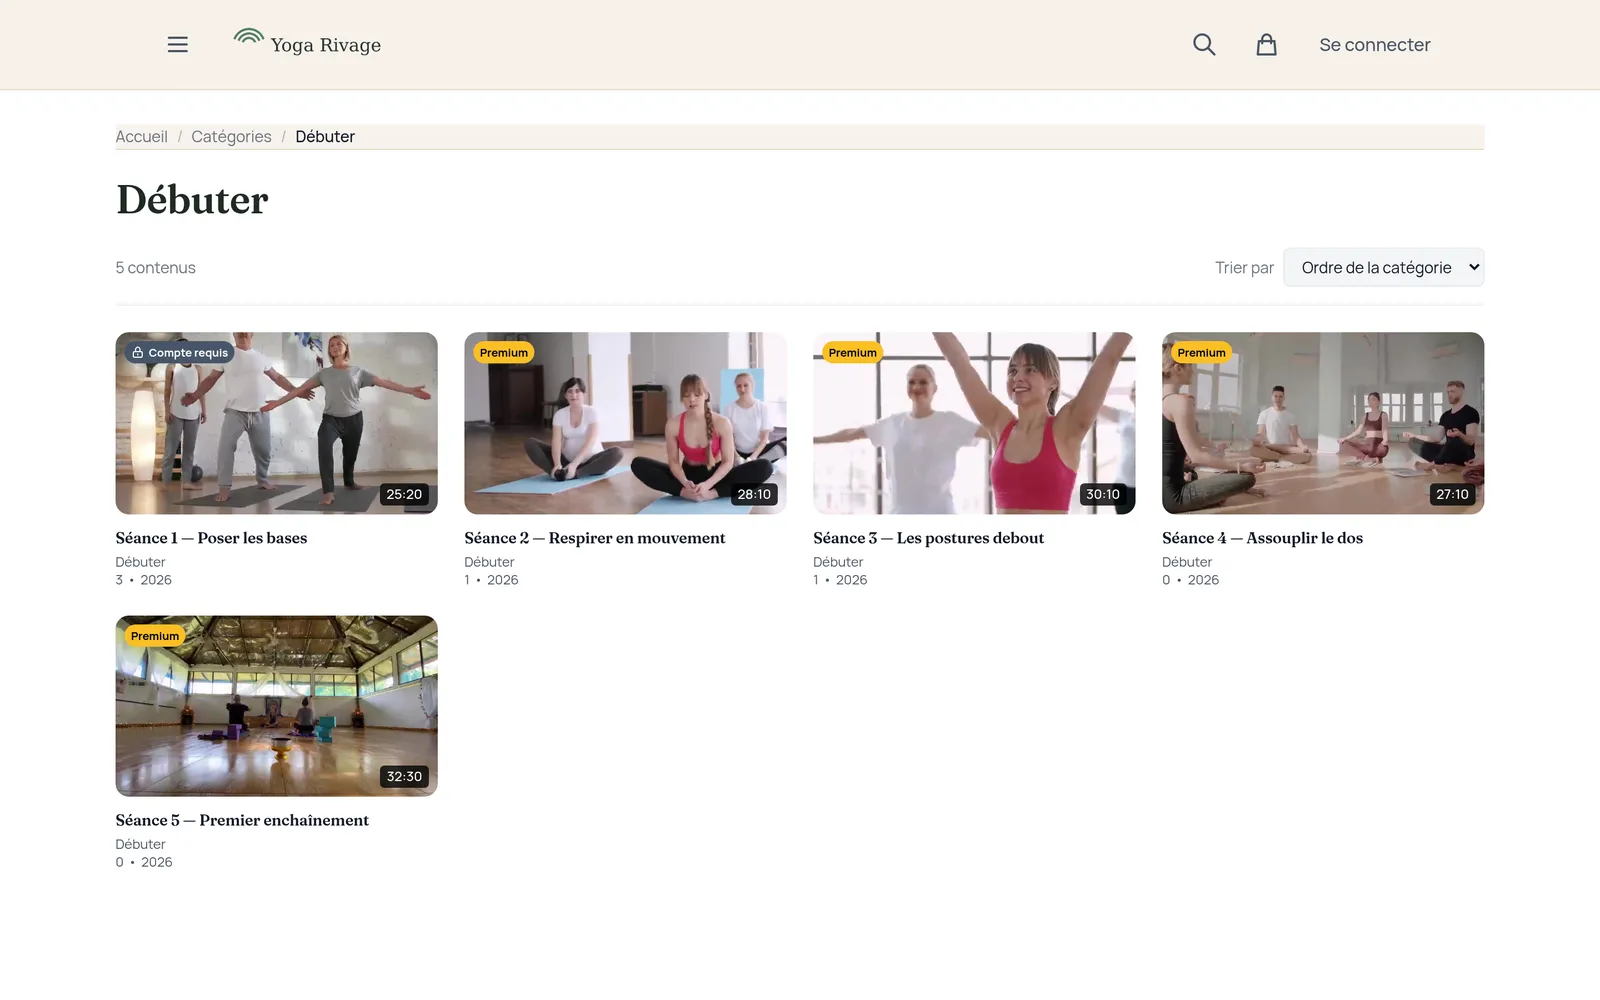Click the Débuter category label under Séance 3

[x=838, y=562]
